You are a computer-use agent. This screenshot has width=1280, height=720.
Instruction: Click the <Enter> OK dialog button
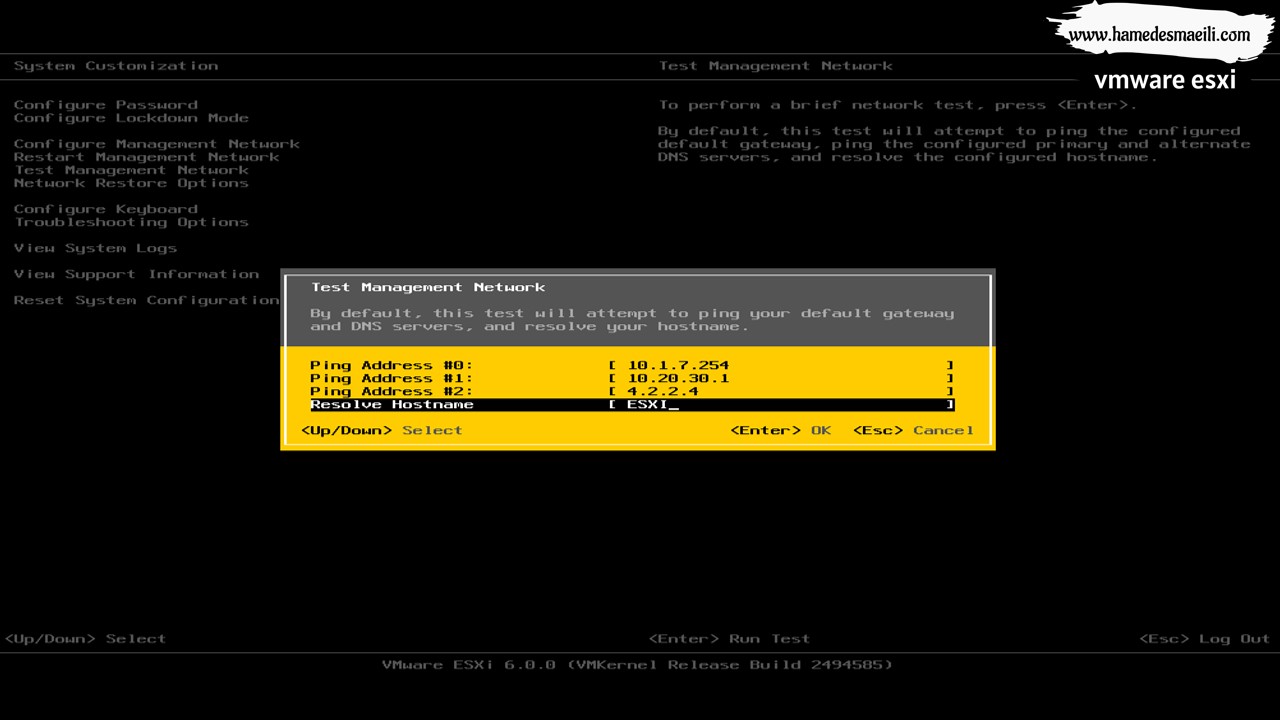pos(781,430)
